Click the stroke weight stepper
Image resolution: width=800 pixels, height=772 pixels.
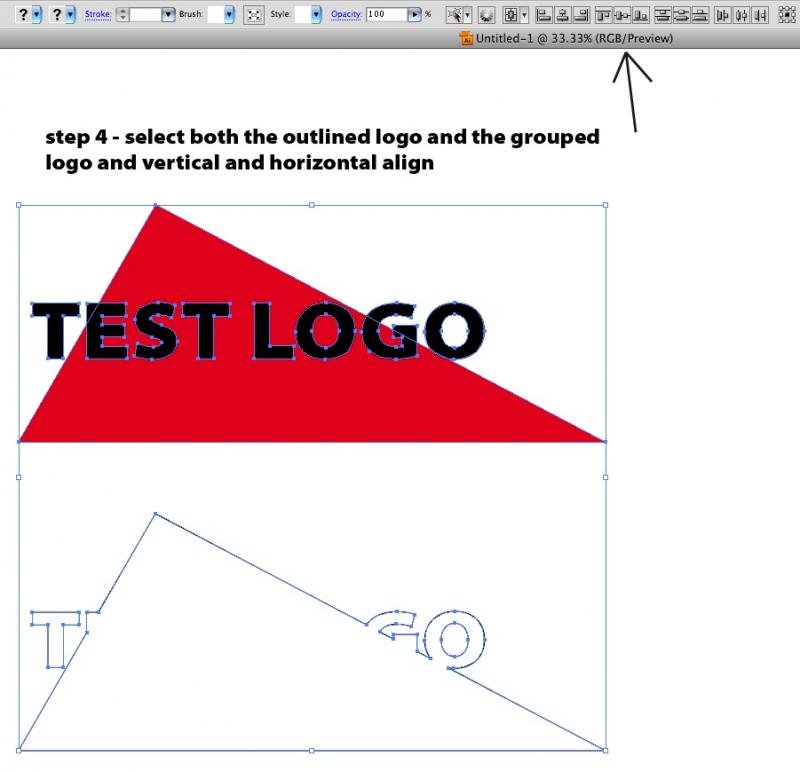click(122, 14)
